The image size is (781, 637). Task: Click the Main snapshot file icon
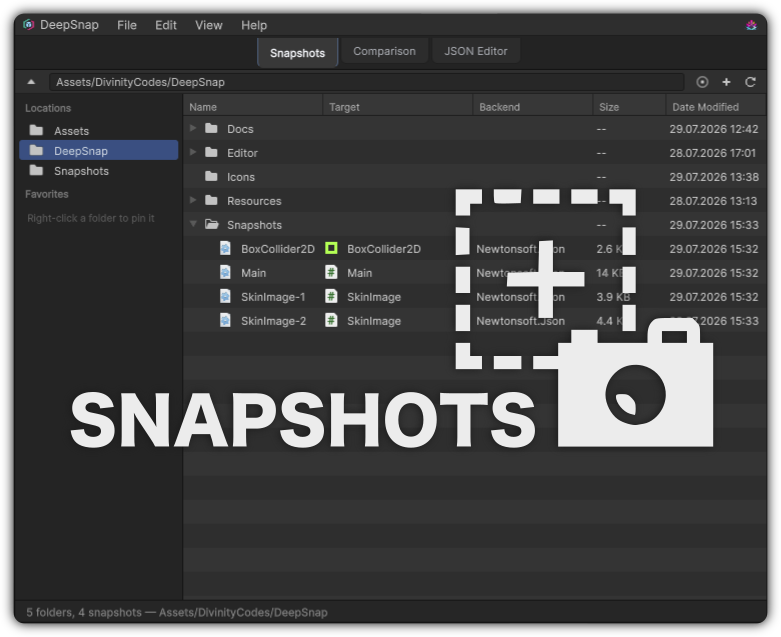tap(225, 272)
